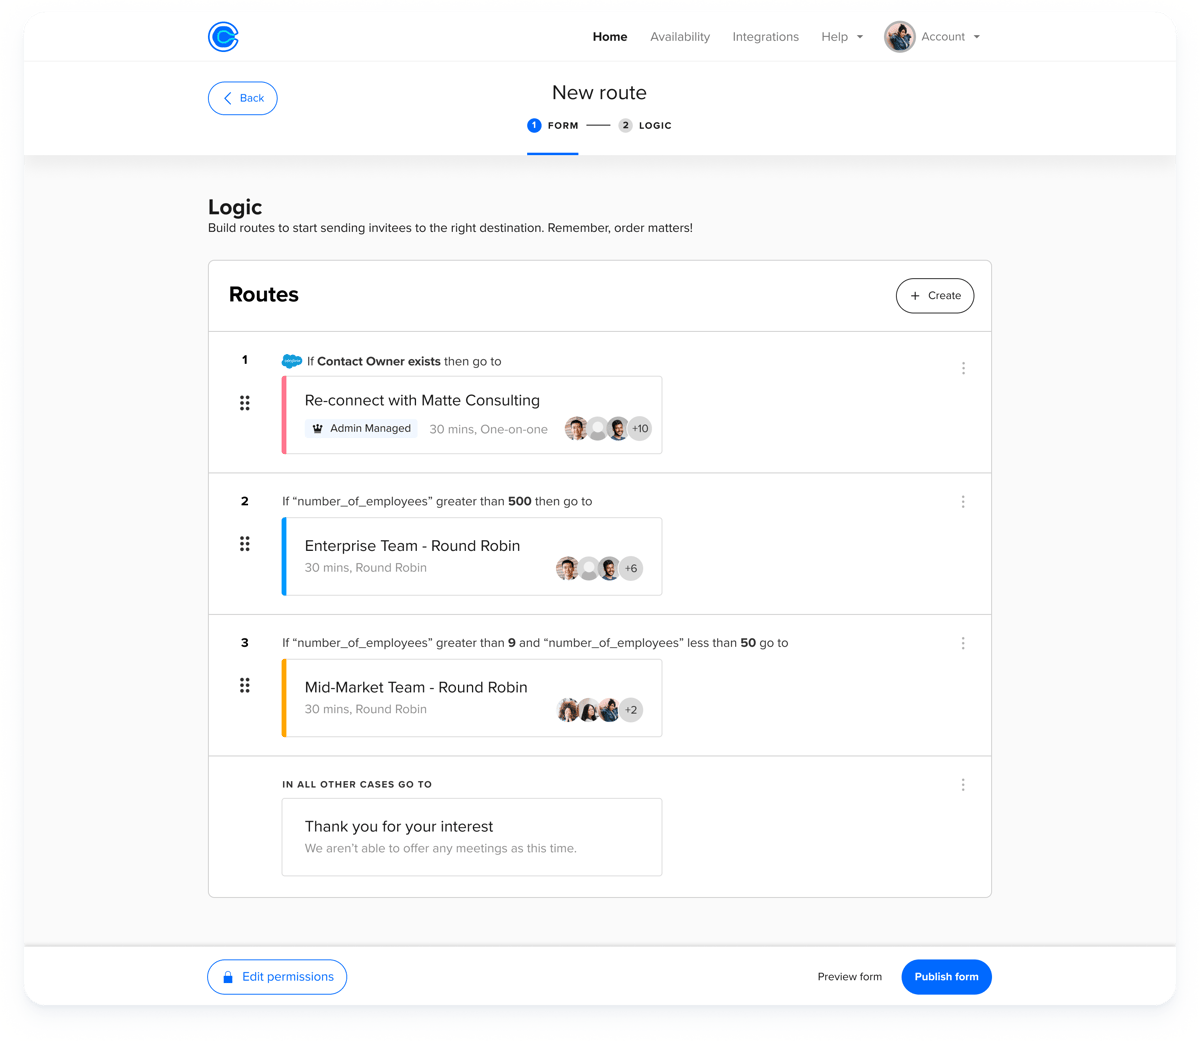
Task: Click the blue color bar on Enterprise Team card
Action: tap(284, 556)
